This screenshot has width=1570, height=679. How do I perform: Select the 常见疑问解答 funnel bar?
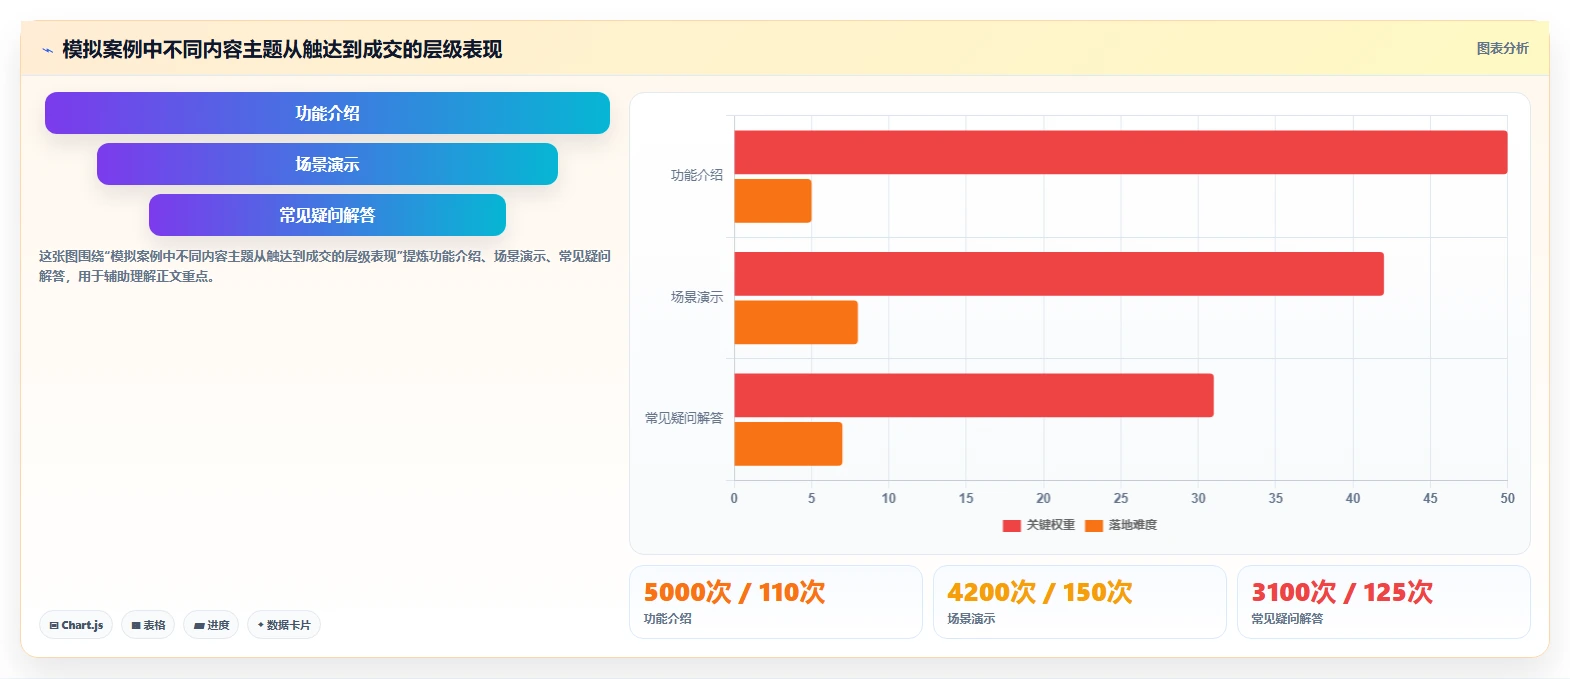point(327,215)
